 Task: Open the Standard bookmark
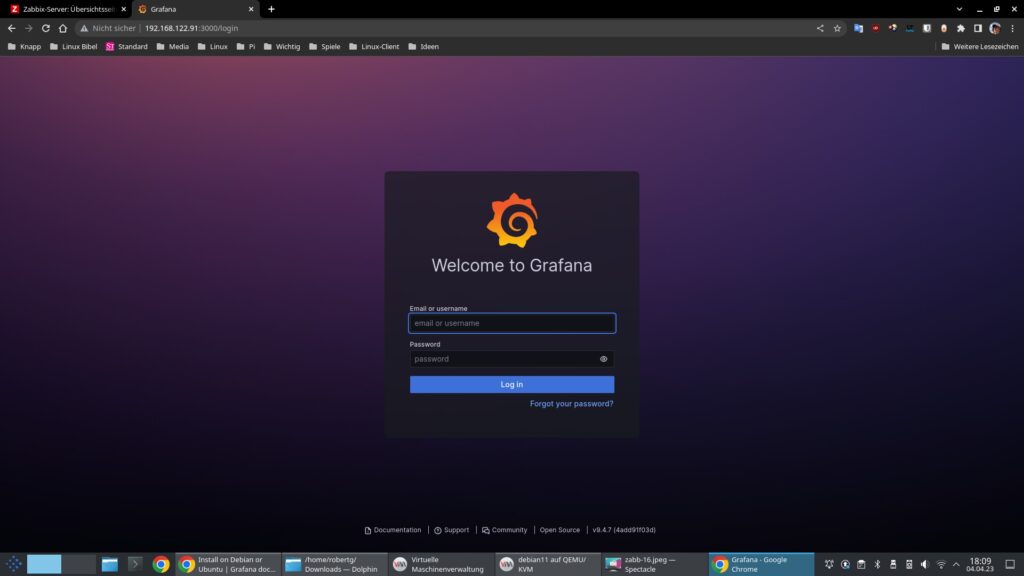(x=127, y=46)
